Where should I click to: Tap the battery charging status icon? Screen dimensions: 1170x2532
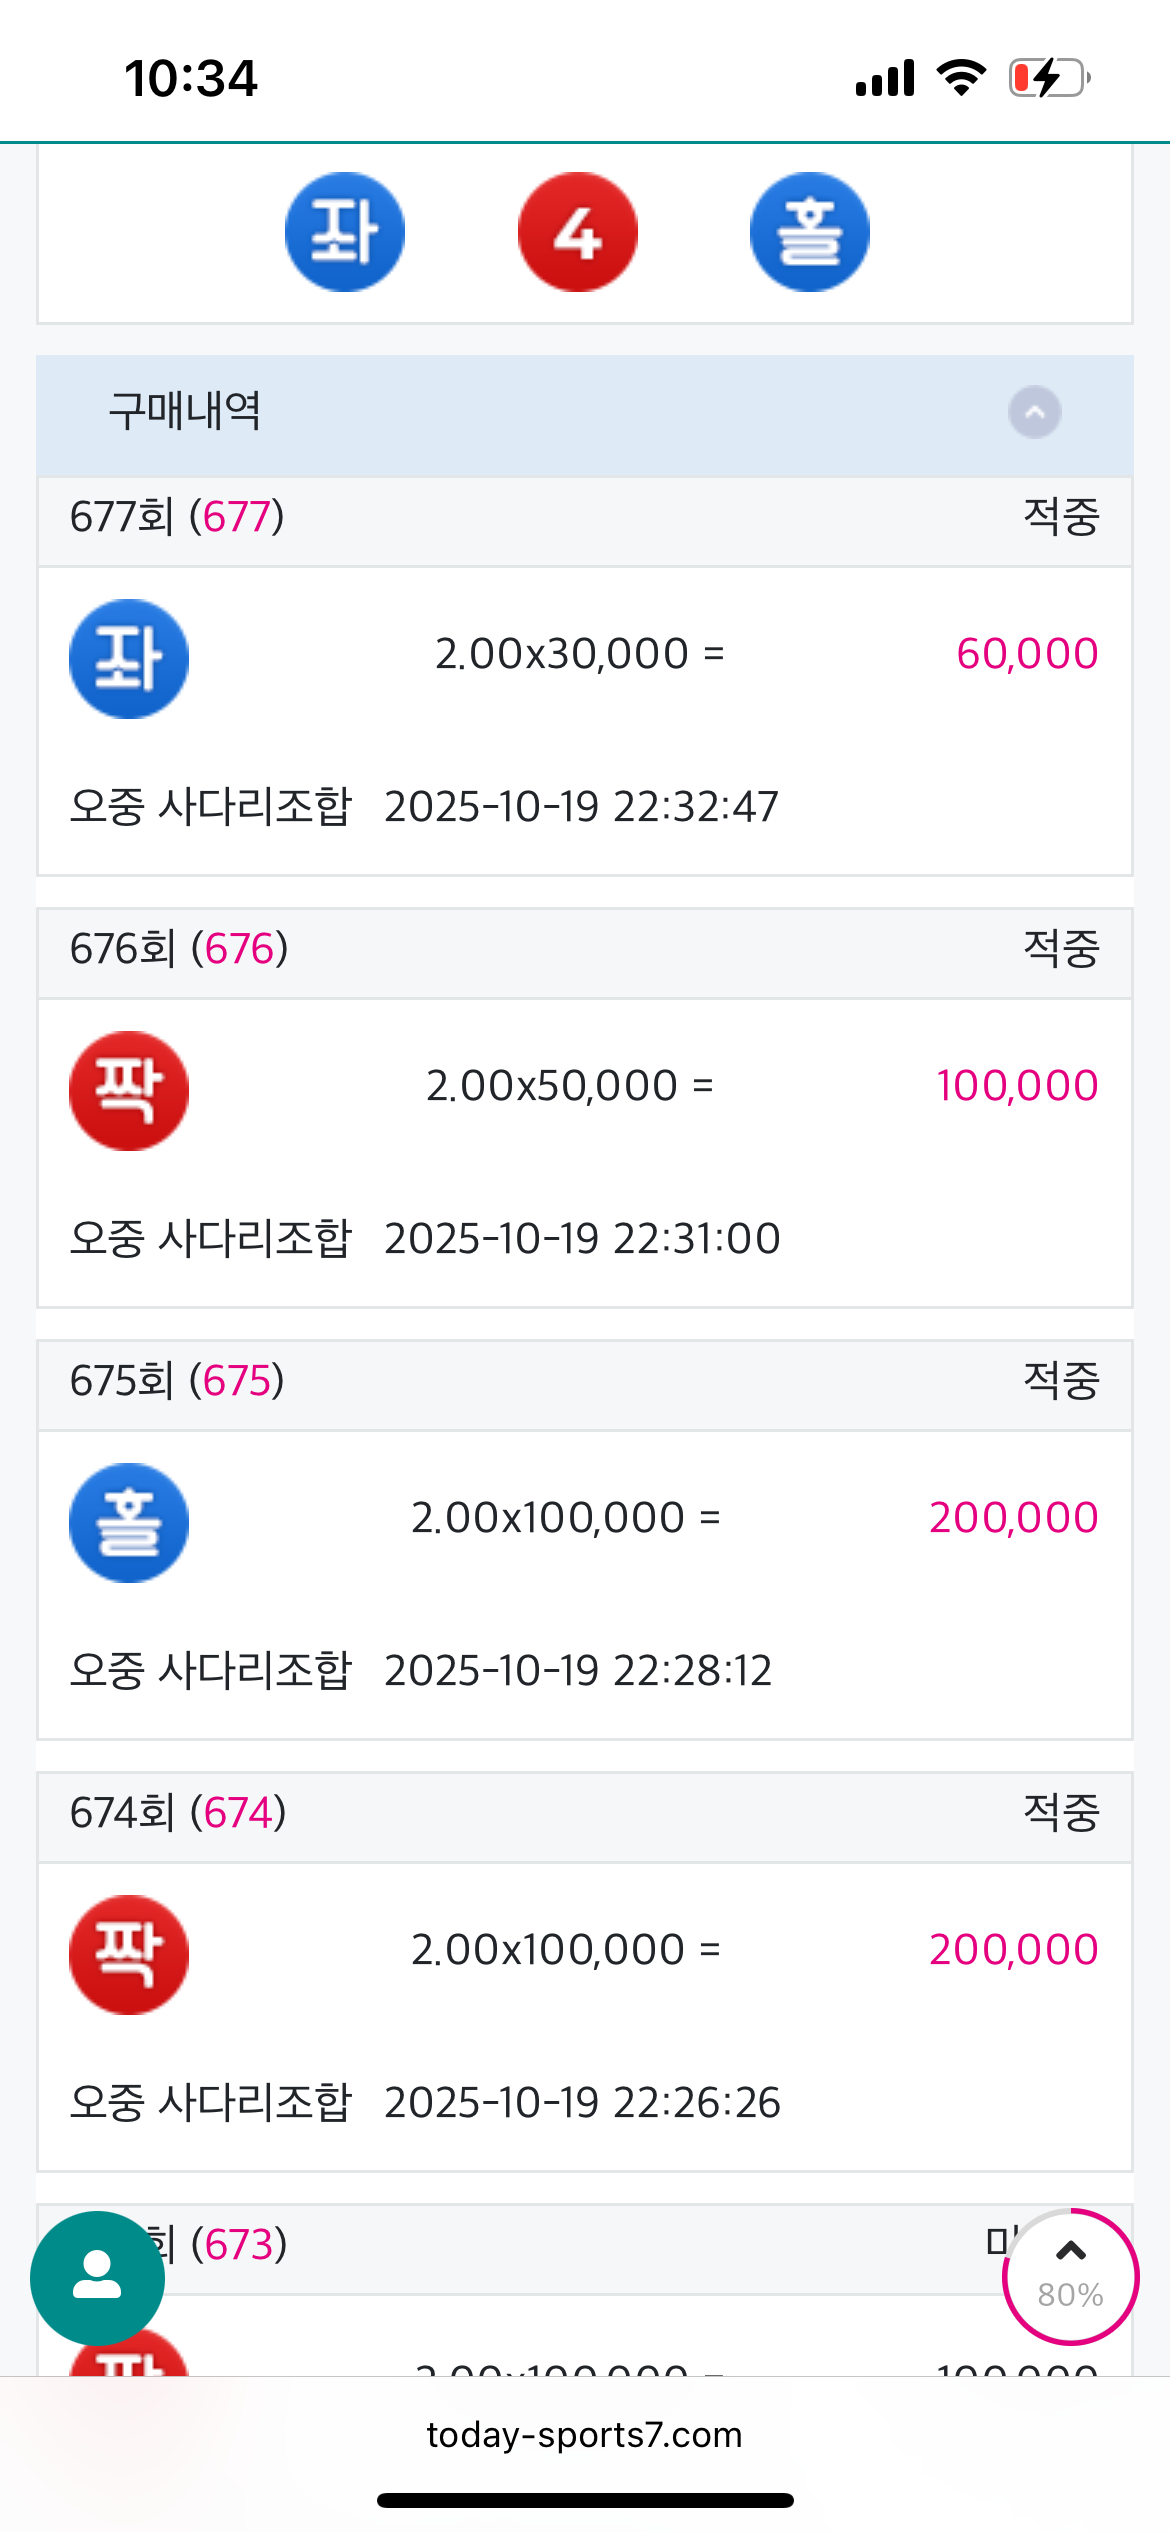click(x=1048, y=78)
